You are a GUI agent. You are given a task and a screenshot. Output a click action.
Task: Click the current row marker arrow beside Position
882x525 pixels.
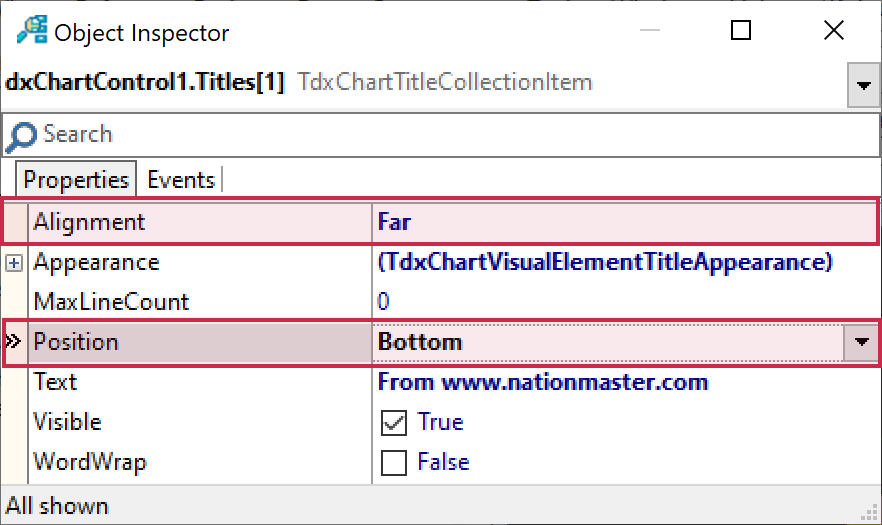coord(14,342)
